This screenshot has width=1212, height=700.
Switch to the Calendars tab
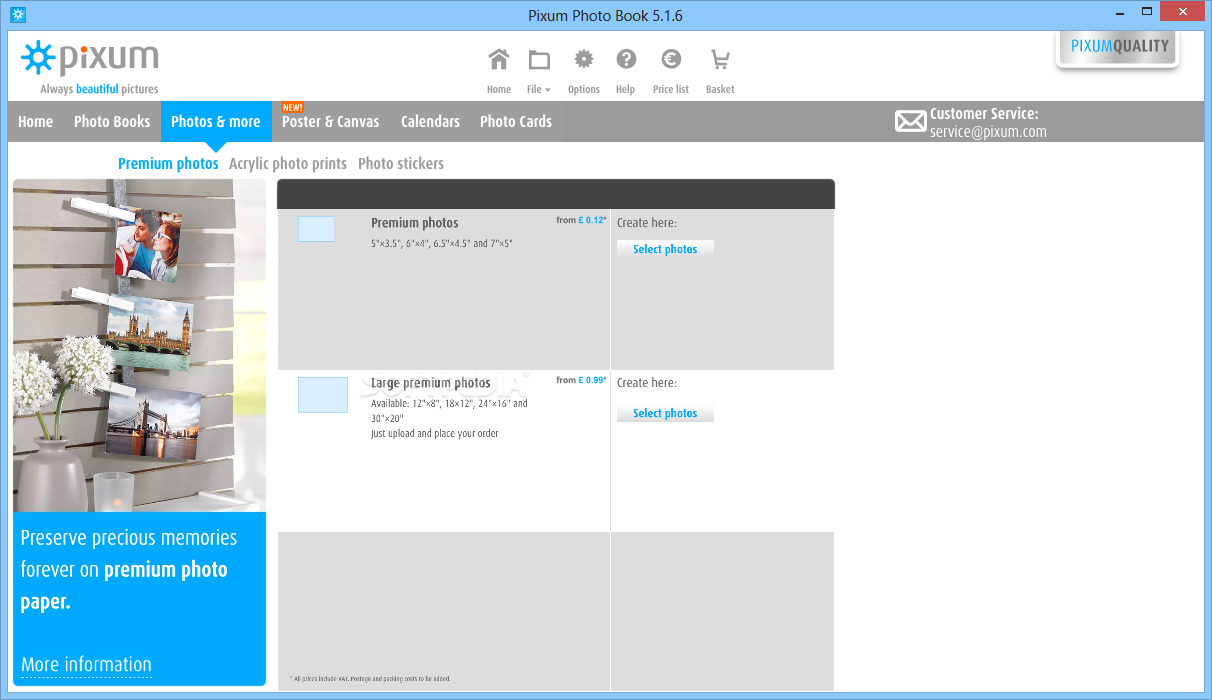[x=430, y=121]
